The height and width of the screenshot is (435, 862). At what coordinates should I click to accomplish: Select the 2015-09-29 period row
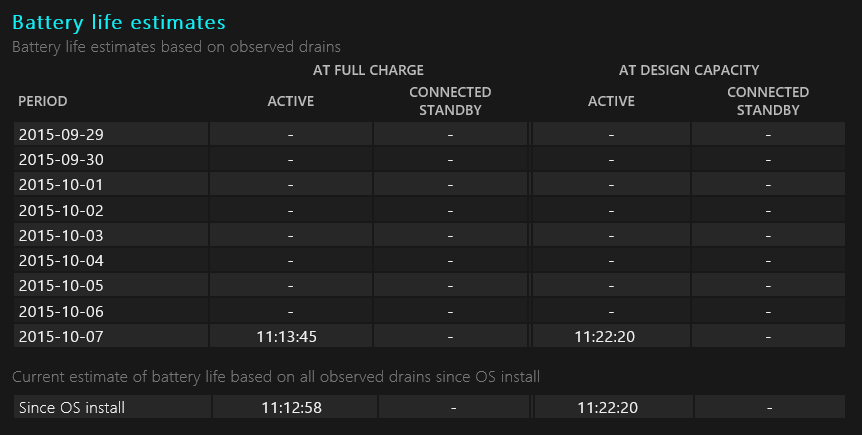[61, 134]
